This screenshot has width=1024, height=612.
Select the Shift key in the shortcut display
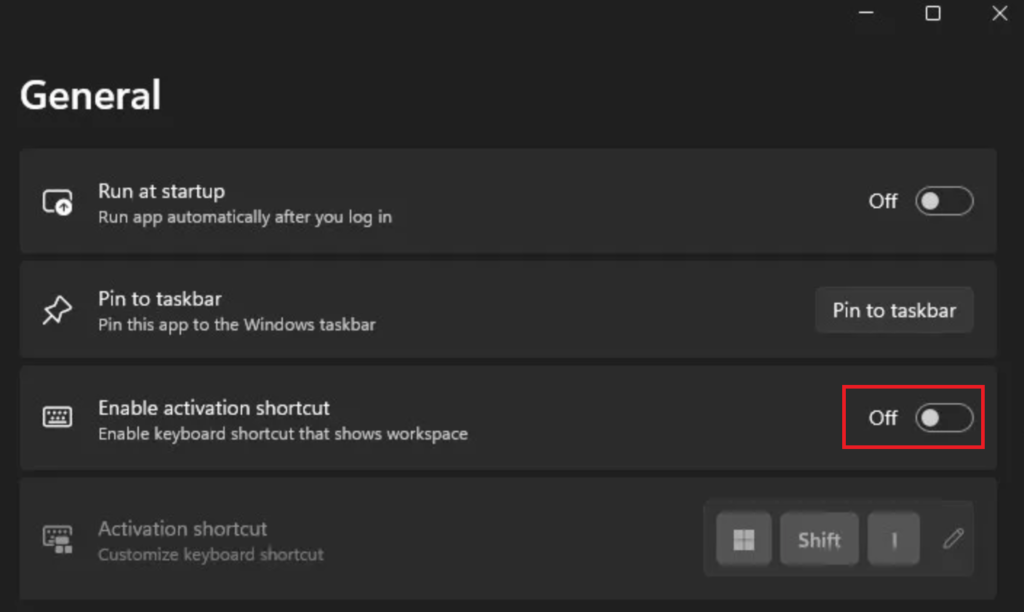point(819,538)
